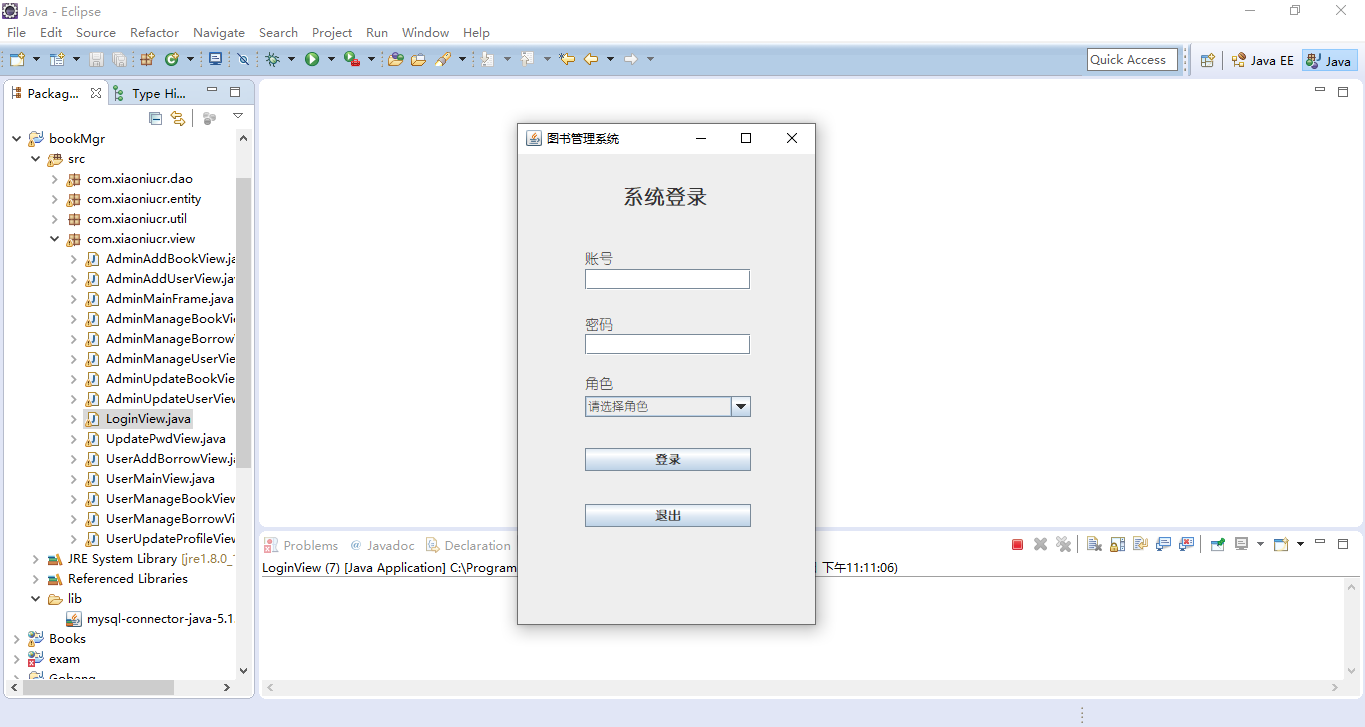Open the File menu
Image resolution: width=1365 pixels, height=727 pixels.
[16, 32]
